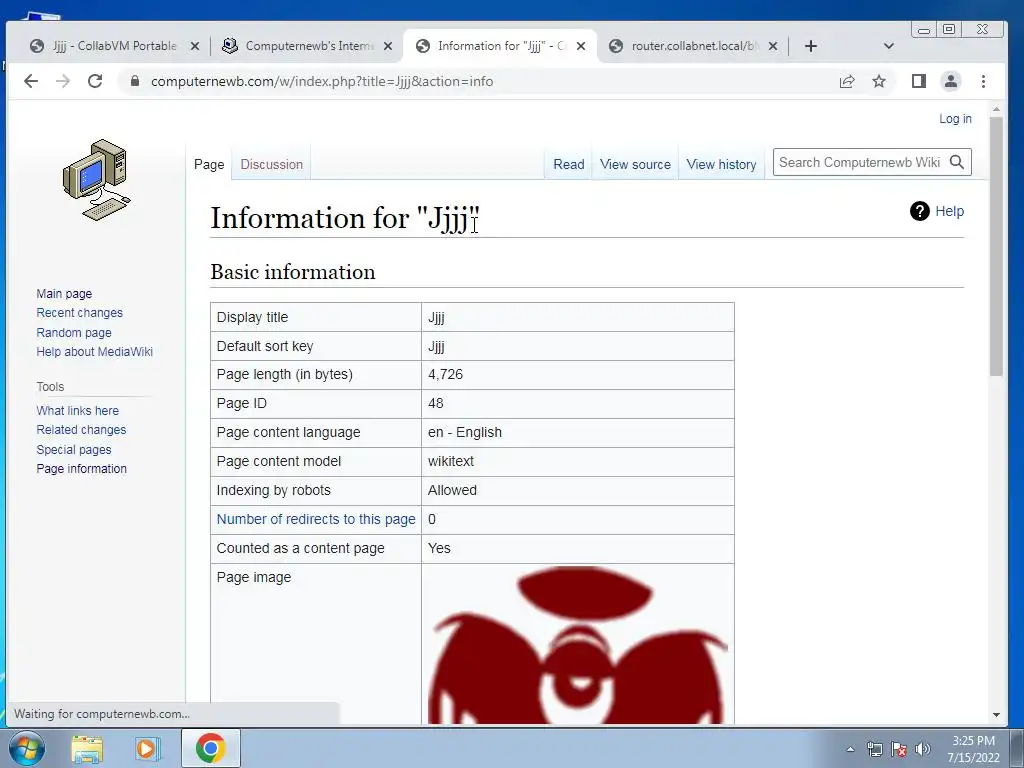Open the Chrome side panel icon
Screen dimensions: 1024x768
(x=919, y=81)
